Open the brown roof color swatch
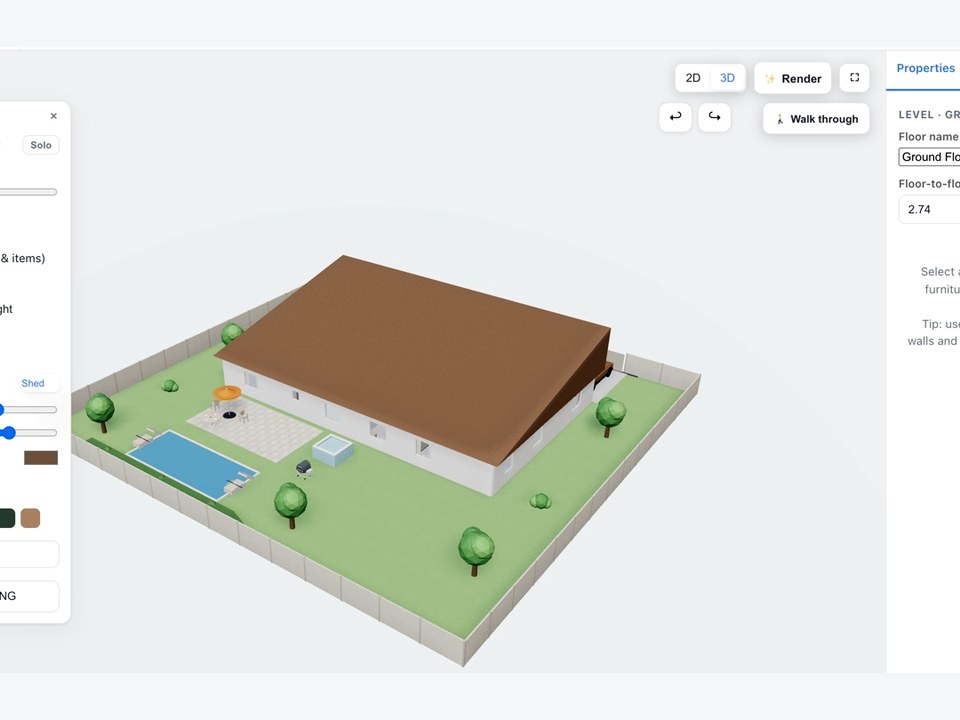 (41, 457)
